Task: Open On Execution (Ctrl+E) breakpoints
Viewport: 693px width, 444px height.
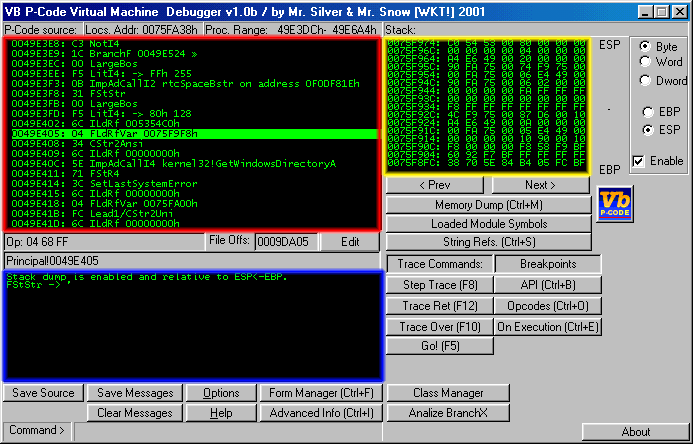Action: [x=548, y=327]
